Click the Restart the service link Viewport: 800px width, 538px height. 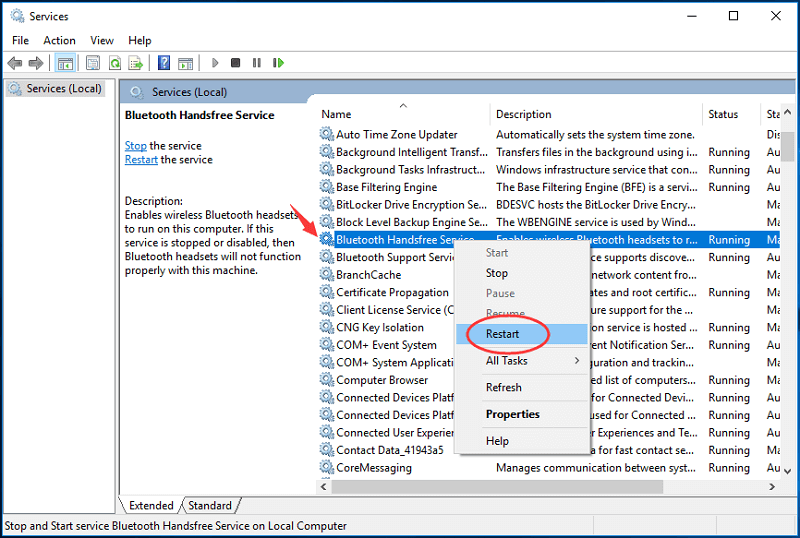click(141, 160)
